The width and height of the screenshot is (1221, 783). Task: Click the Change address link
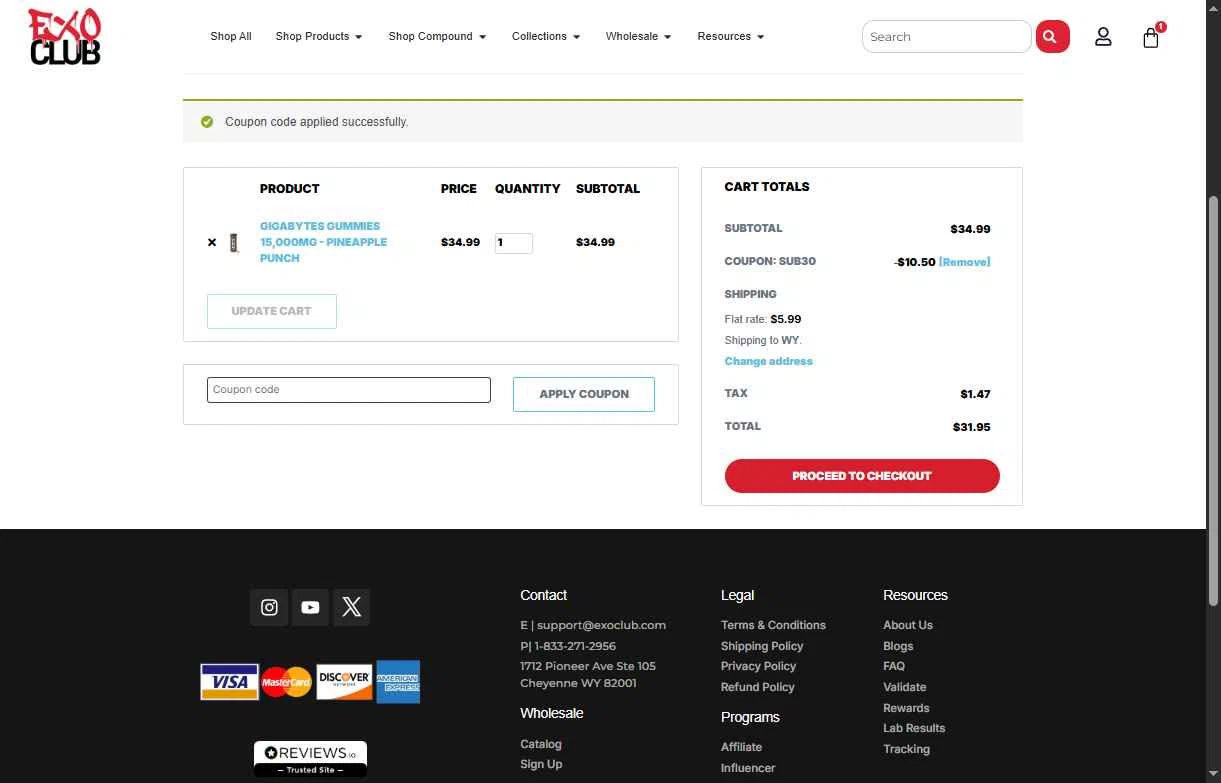(768, 362)
